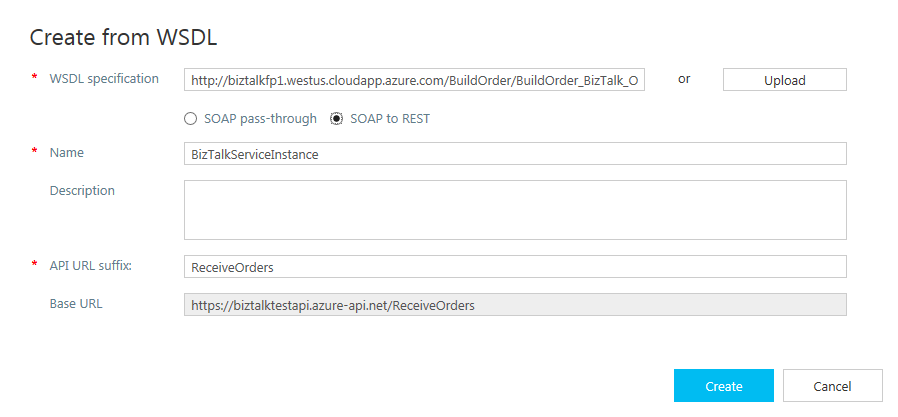Focus the Name field containing BizTalkServiceInstance
898x417 pixels.
[x=515, y=153]
